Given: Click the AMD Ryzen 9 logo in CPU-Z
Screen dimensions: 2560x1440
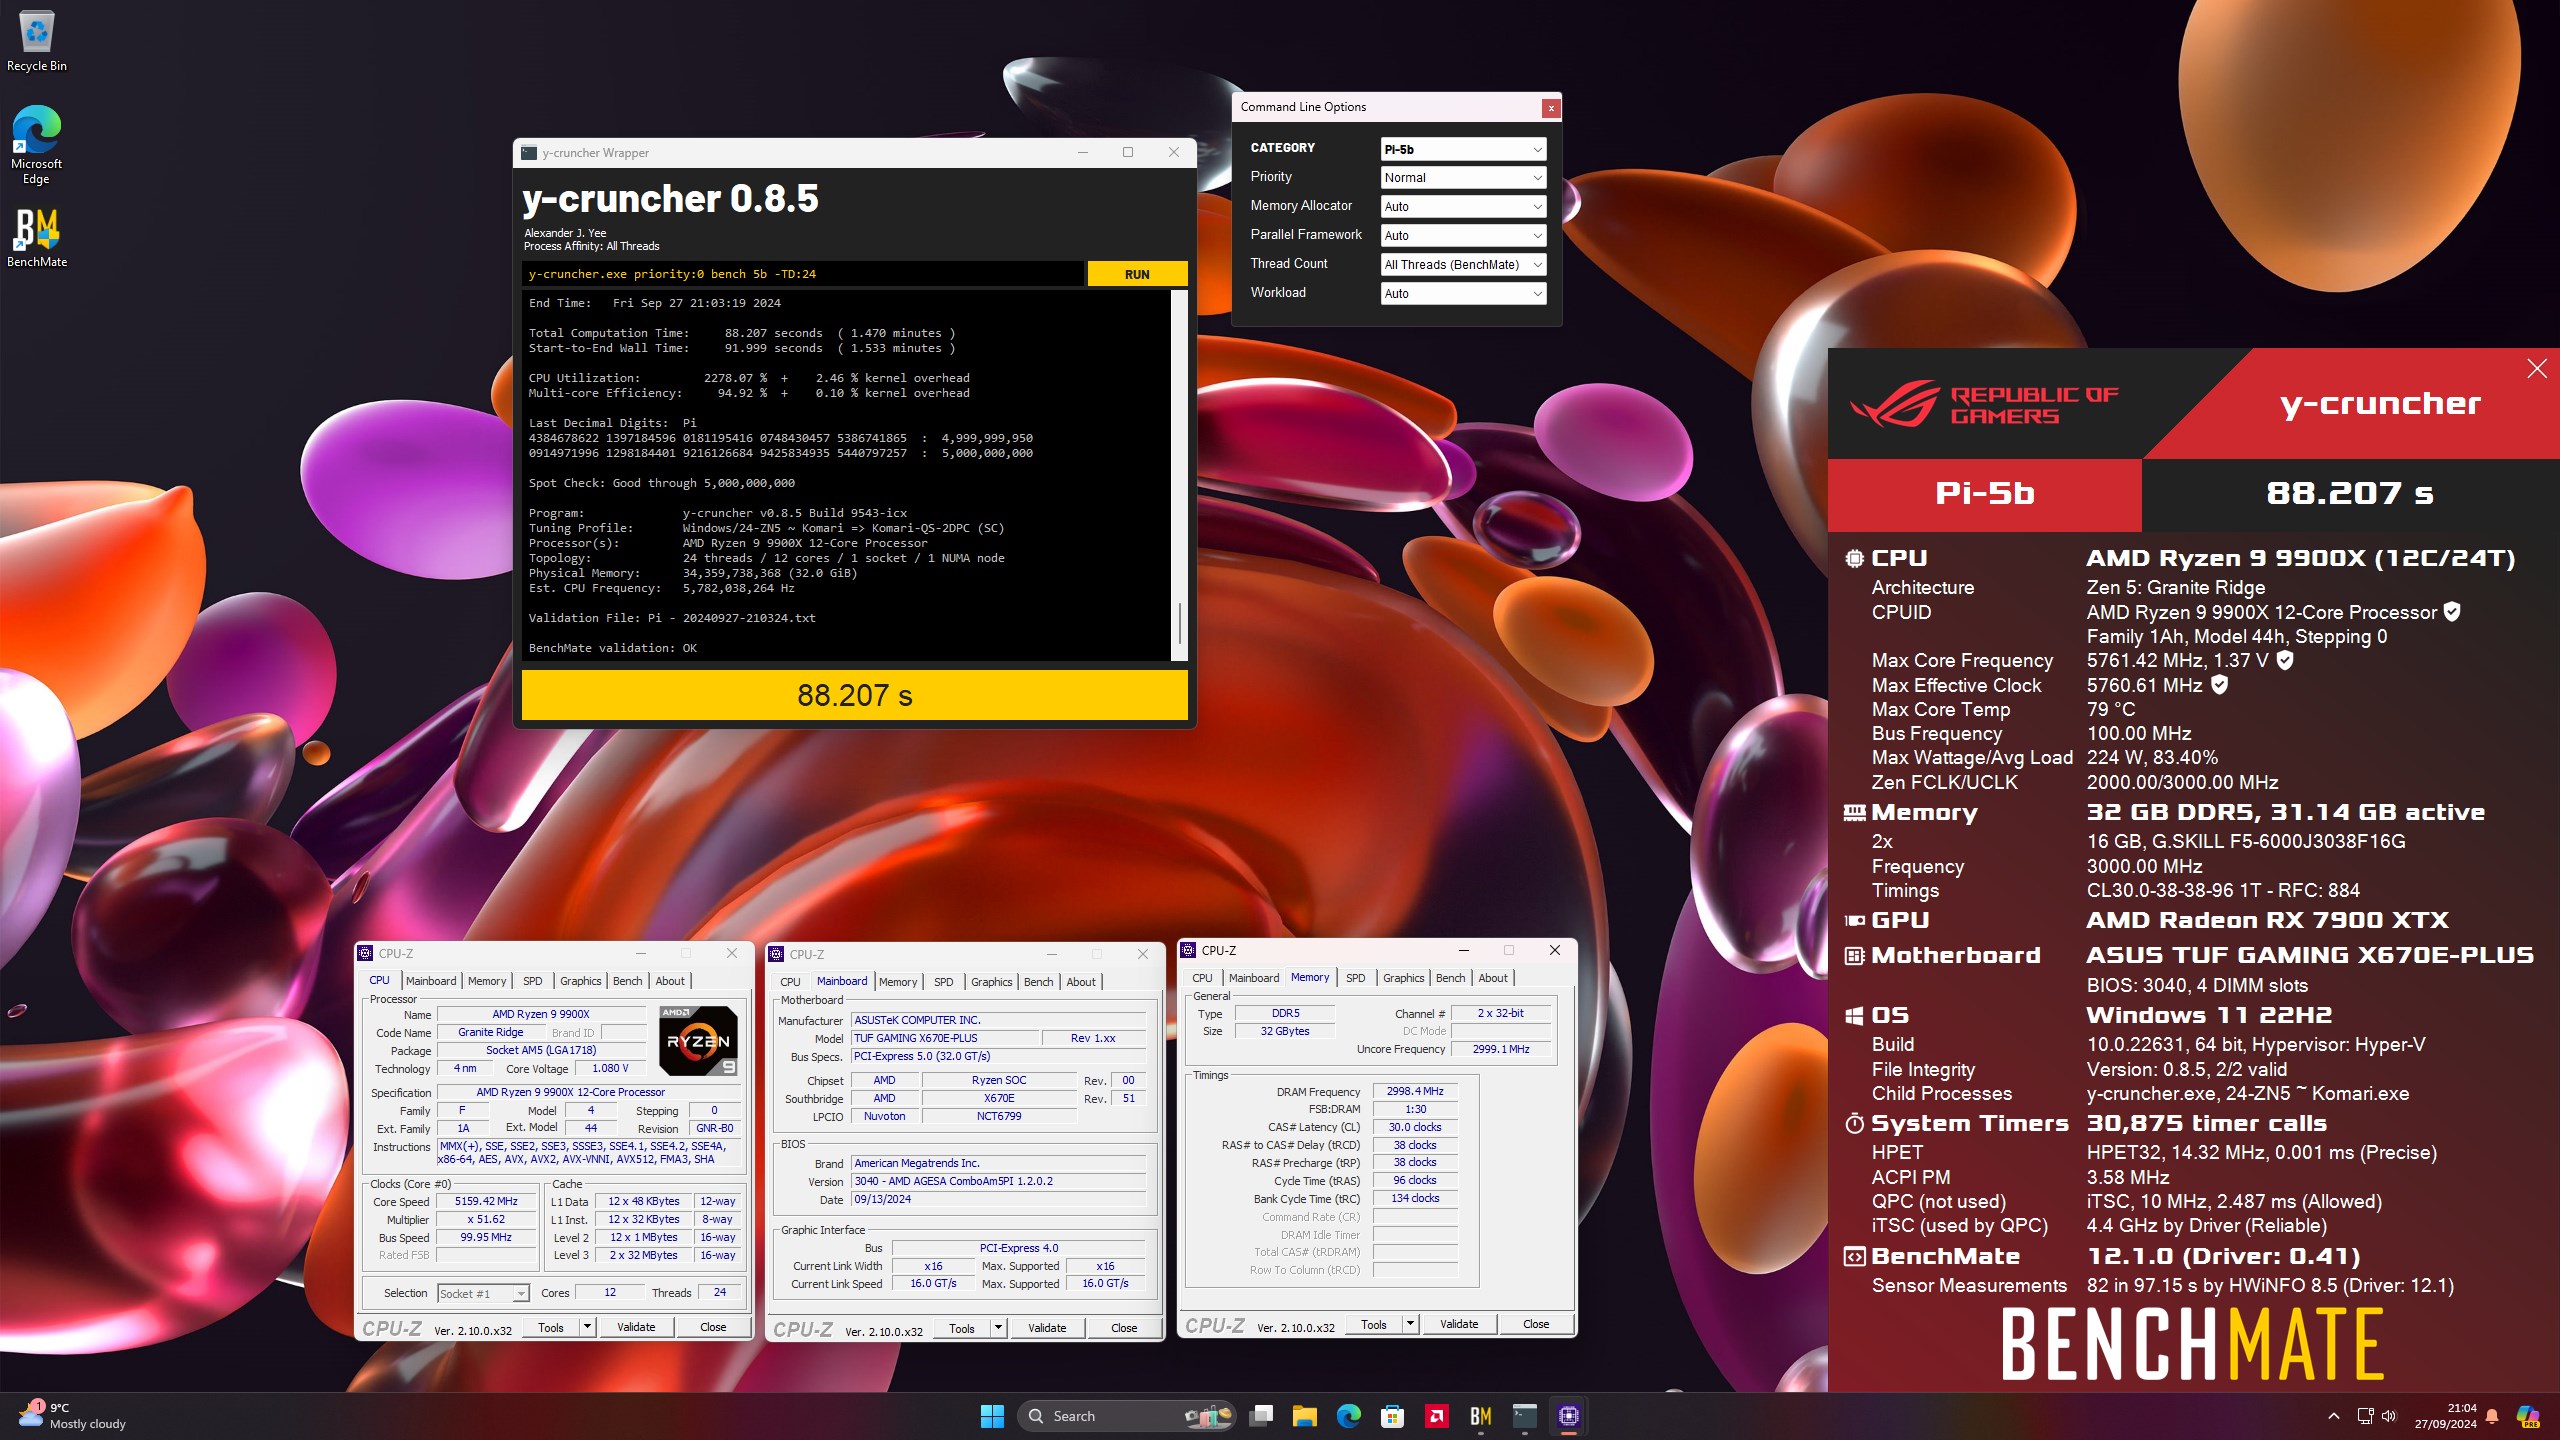Looking at the screenshot, I should (699, 1040).
